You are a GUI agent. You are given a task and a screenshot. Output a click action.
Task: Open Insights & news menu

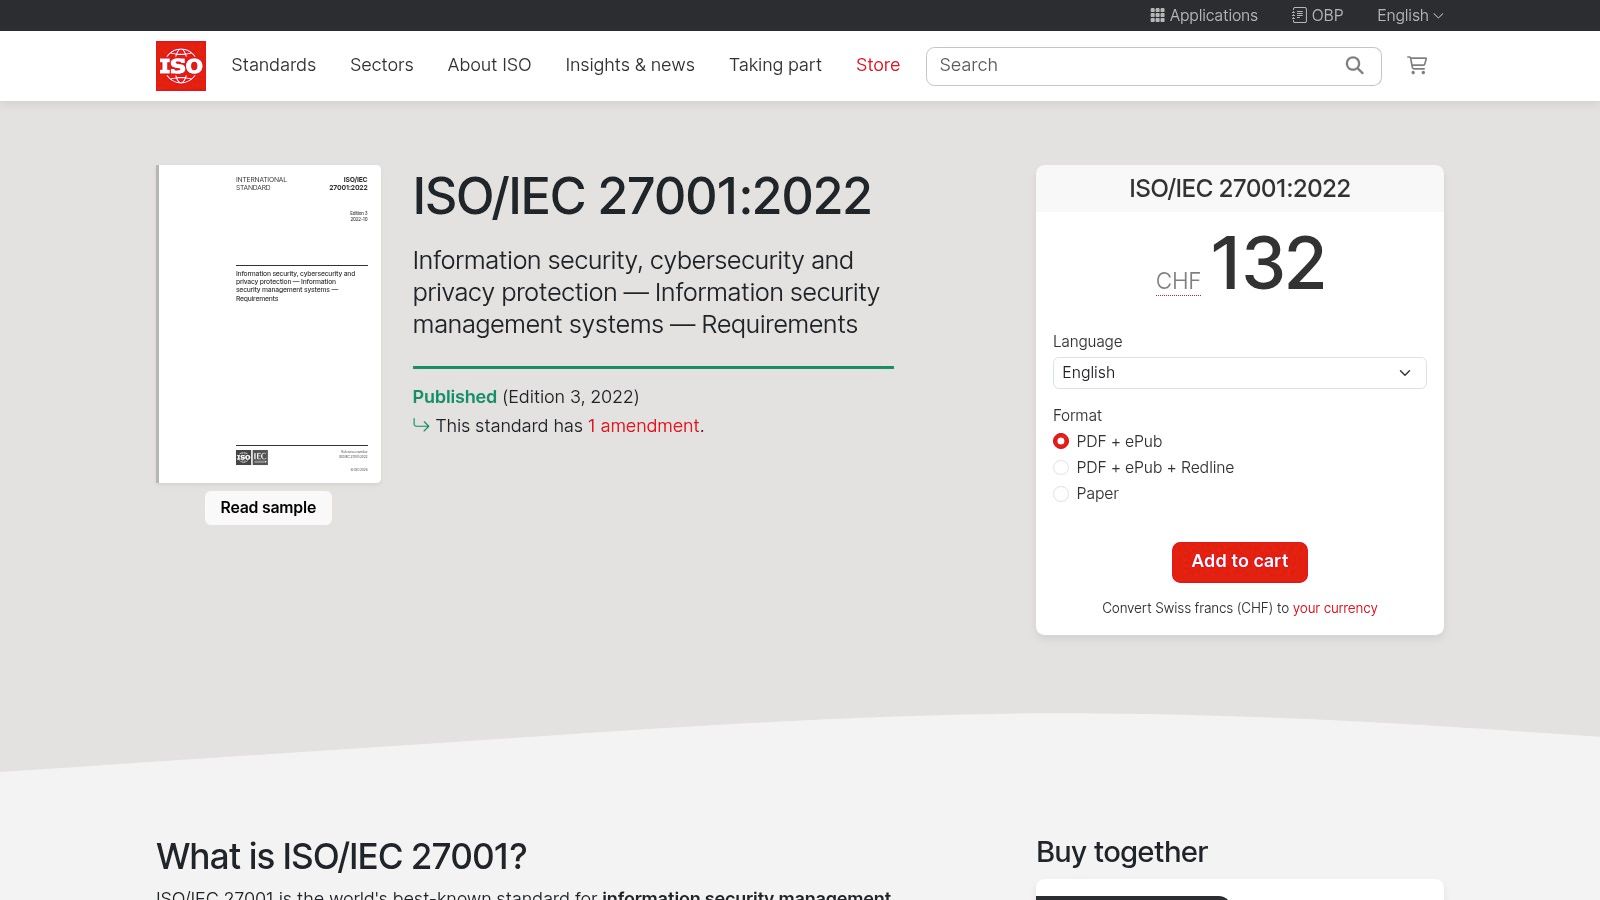(630, 65)
